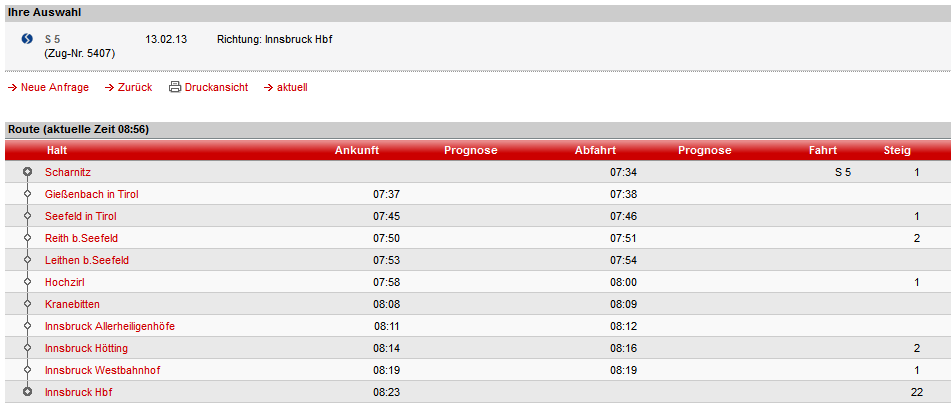
Task: Click the stop marker beside Hochzirl
Action: [x=27, y=282]
